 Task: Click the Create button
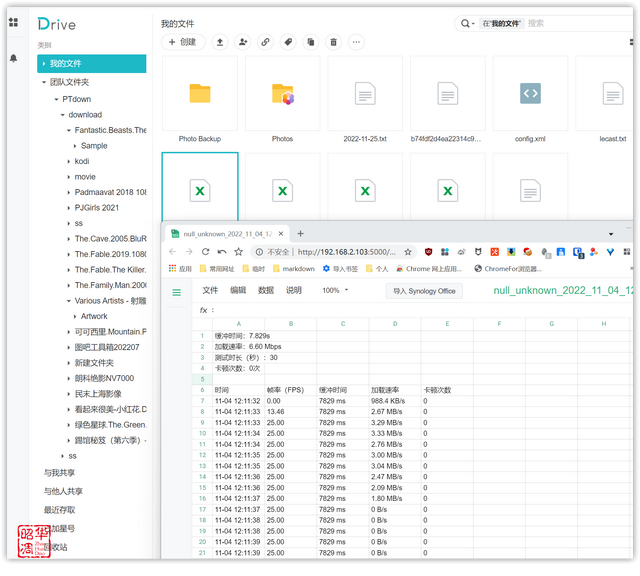[183, 42]
